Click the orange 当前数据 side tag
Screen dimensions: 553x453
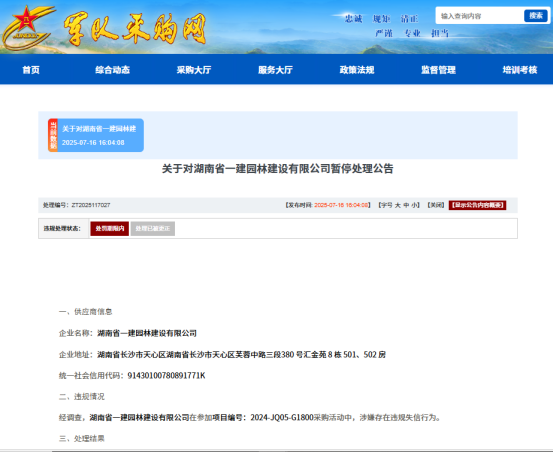click(53, 135)
